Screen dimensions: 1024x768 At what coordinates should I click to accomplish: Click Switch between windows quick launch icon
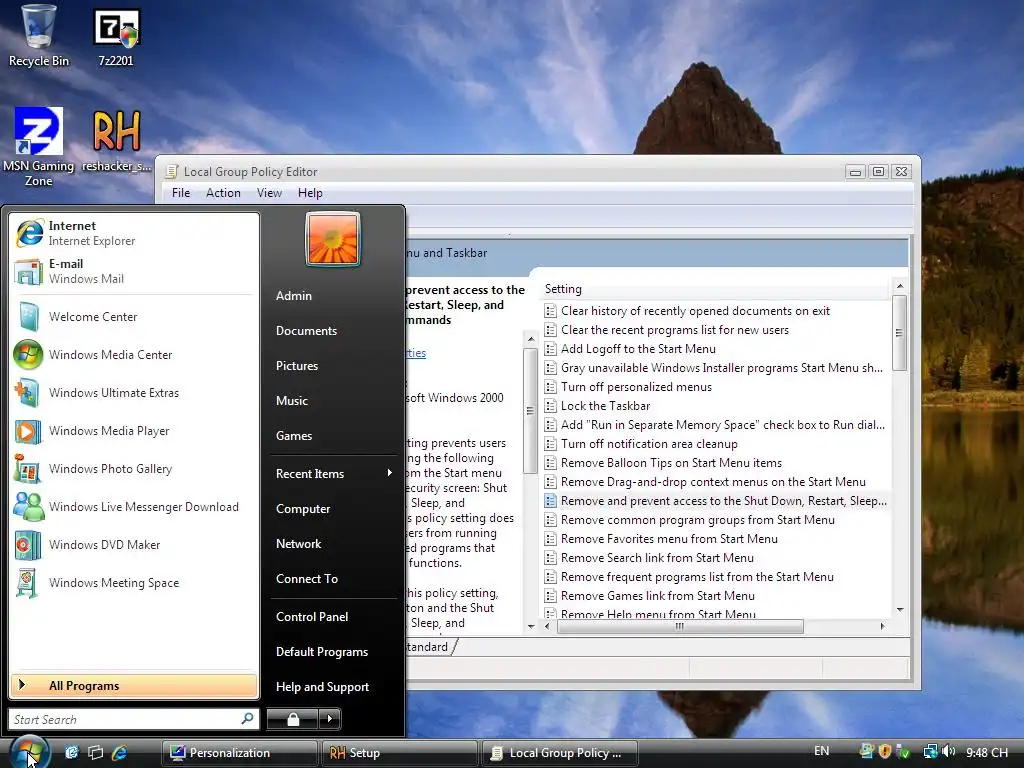pos(95,752)
